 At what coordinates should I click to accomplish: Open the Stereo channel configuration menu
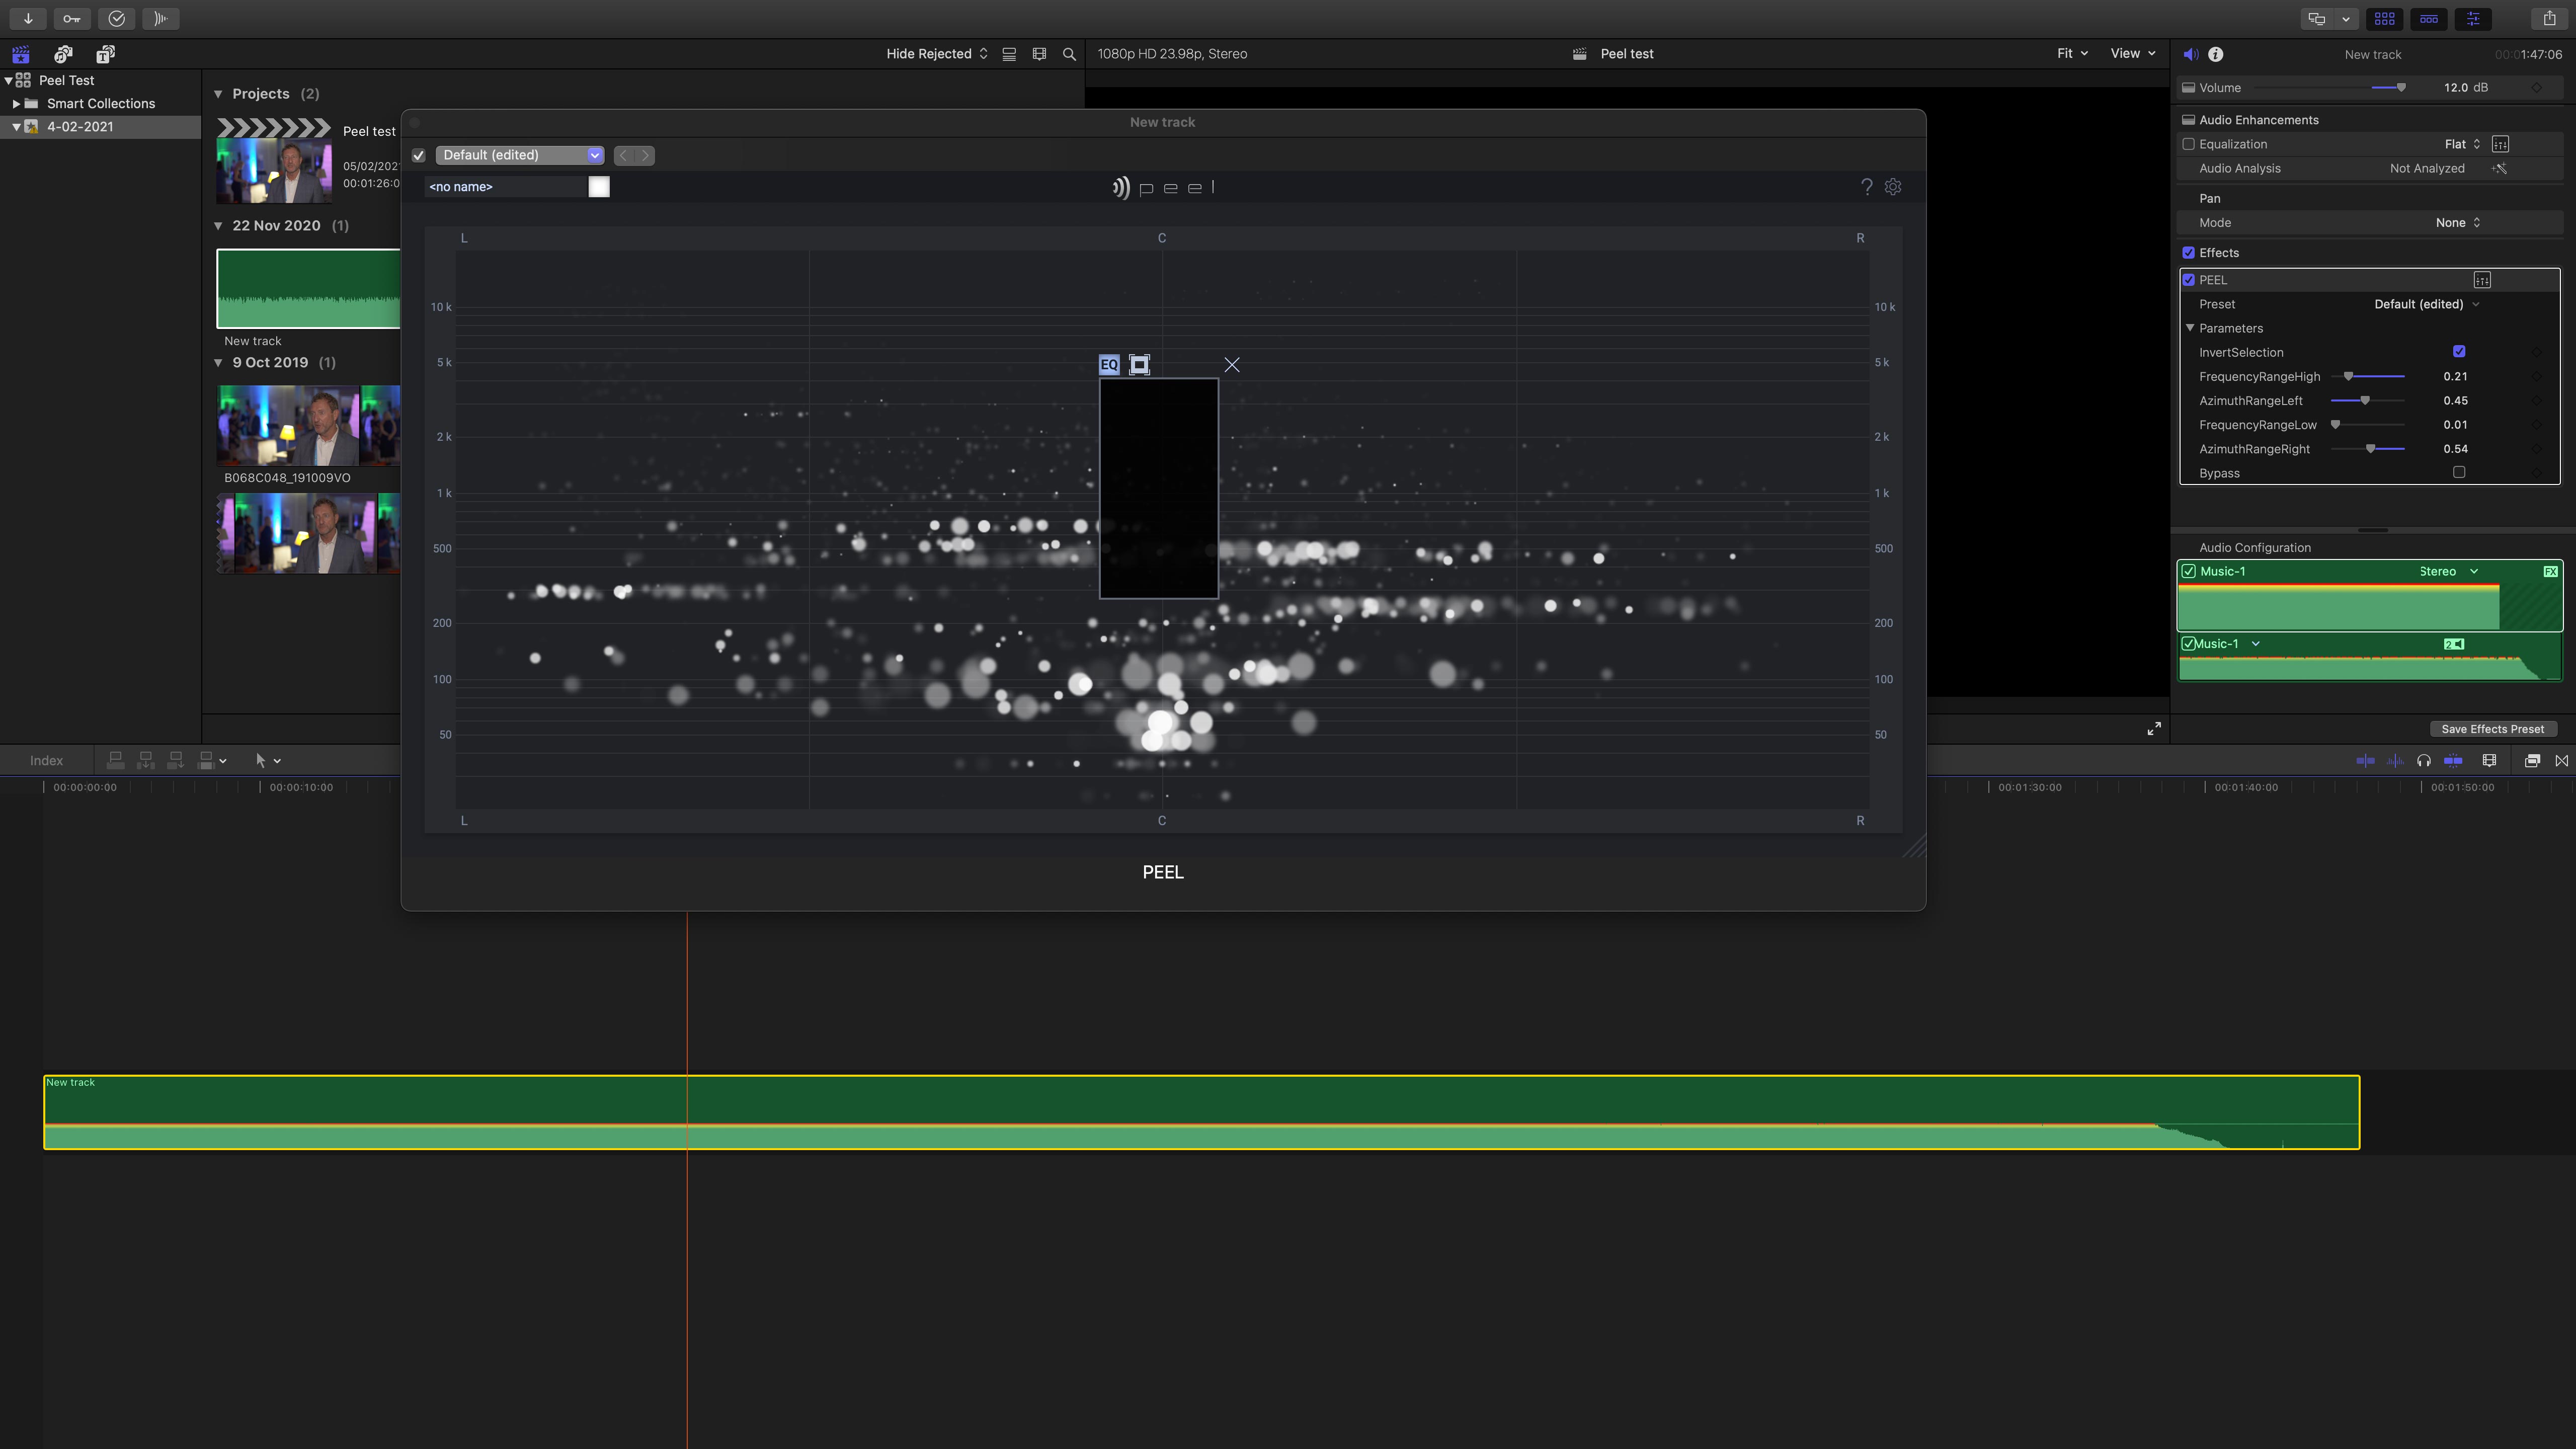[2449, 571]
